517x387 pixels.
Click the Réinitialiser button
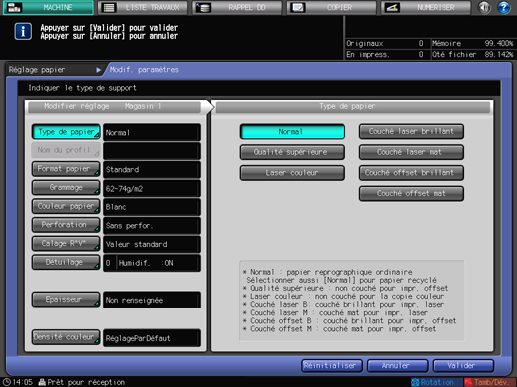(332, 366)
